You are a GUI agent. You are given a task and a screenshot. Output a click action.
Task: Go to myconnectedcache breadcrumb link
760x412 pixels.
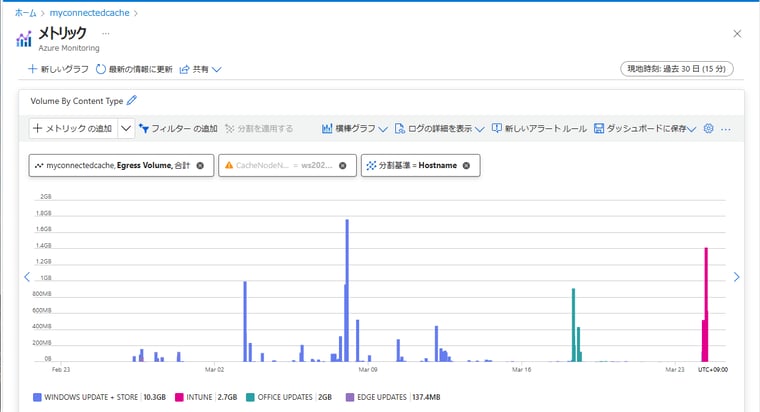90,13
